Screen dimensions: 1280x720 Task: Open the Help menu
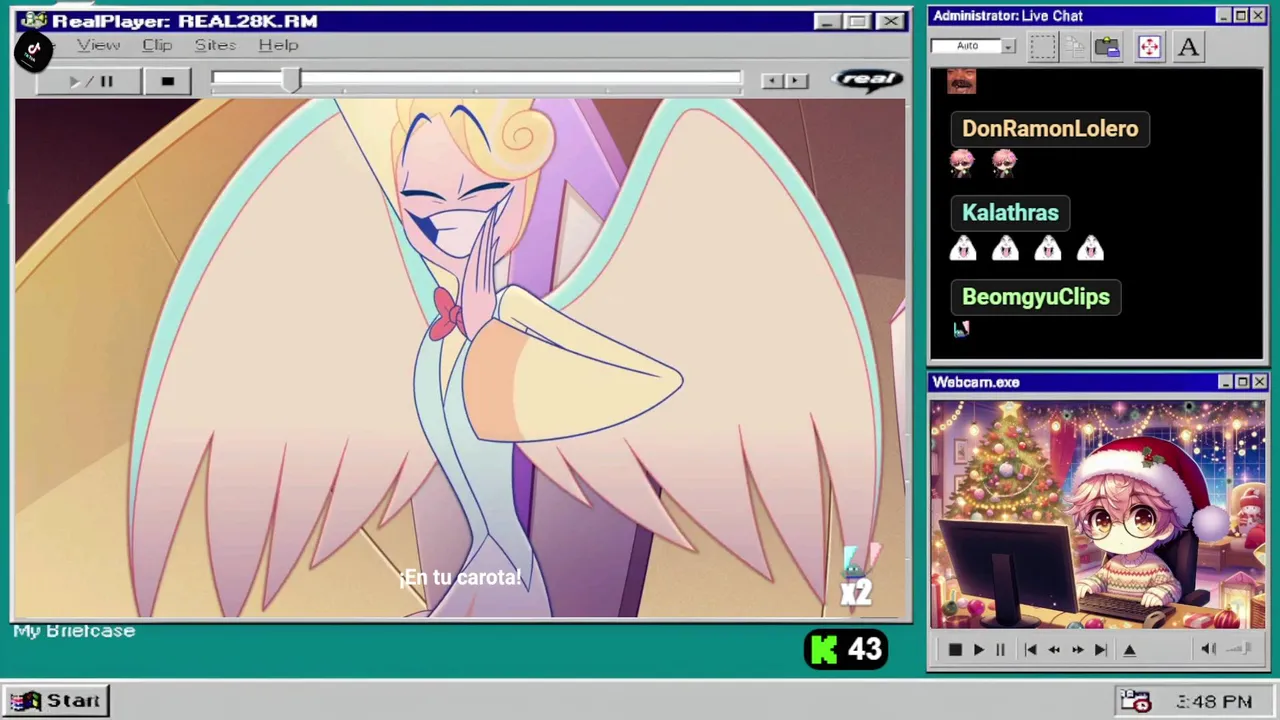point(278,45)
